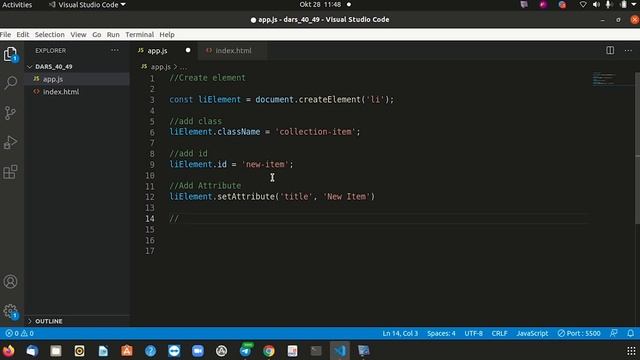Open the Help icon in the dock
The image size is (640, 360).
pos(151,351)
